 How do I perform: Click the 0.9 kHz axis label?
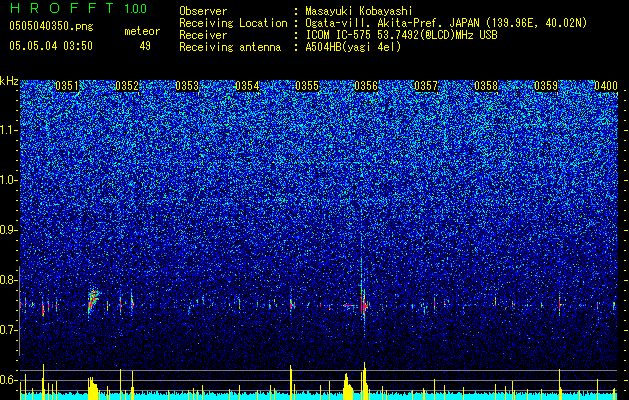9,230
